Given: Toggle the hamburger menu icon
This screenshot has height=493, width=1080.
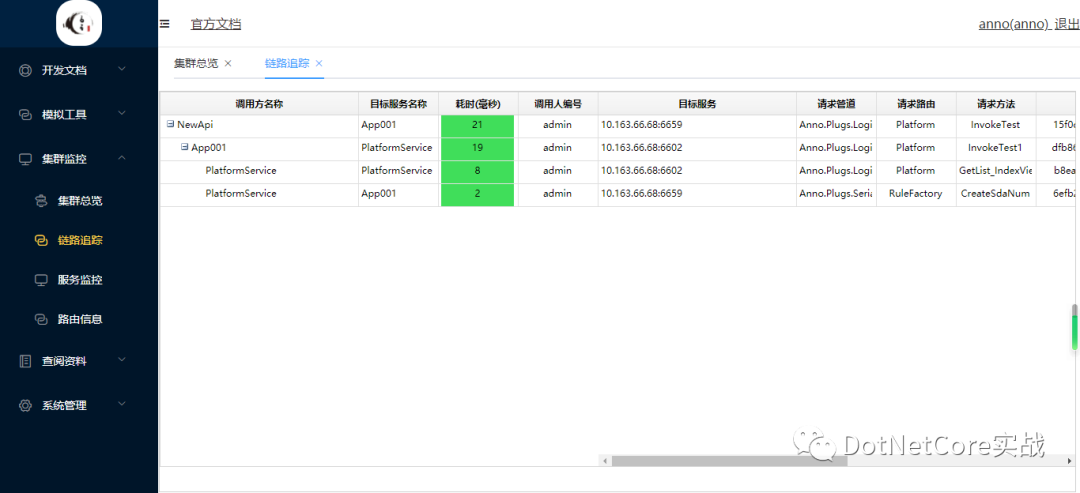Looking at the screenshot, I should pos(165,24).
